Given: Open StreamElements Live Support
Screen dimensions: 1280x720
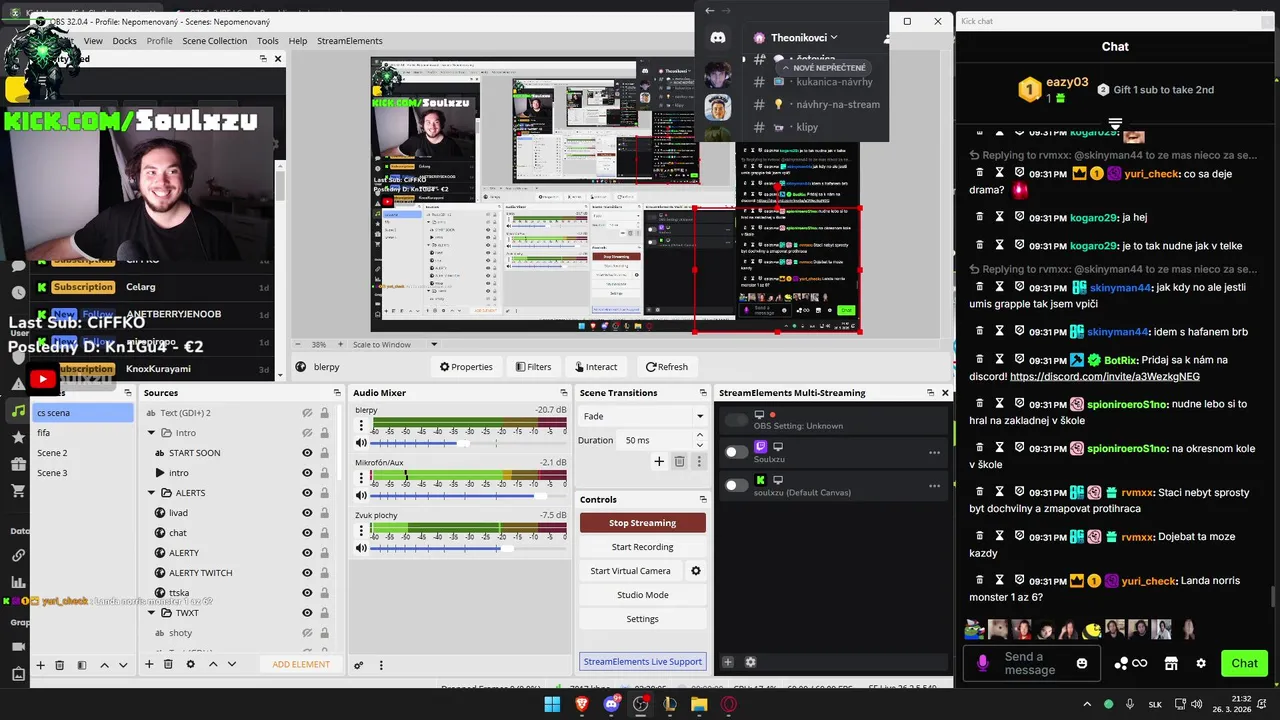Looking at the screenshot, I should click(x=643, y=661).
